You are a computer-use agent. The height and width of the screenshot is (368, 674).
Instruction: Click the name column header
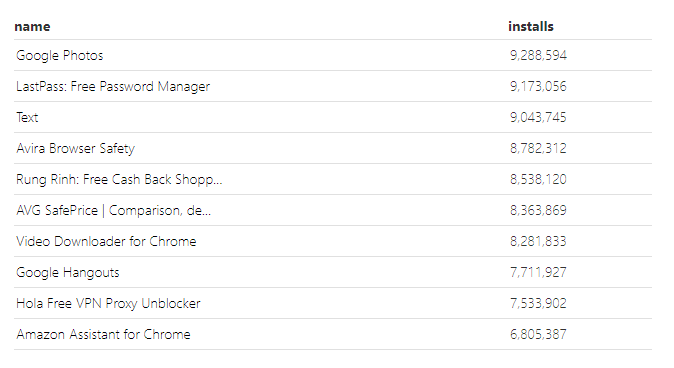click(x=32, y=27)
